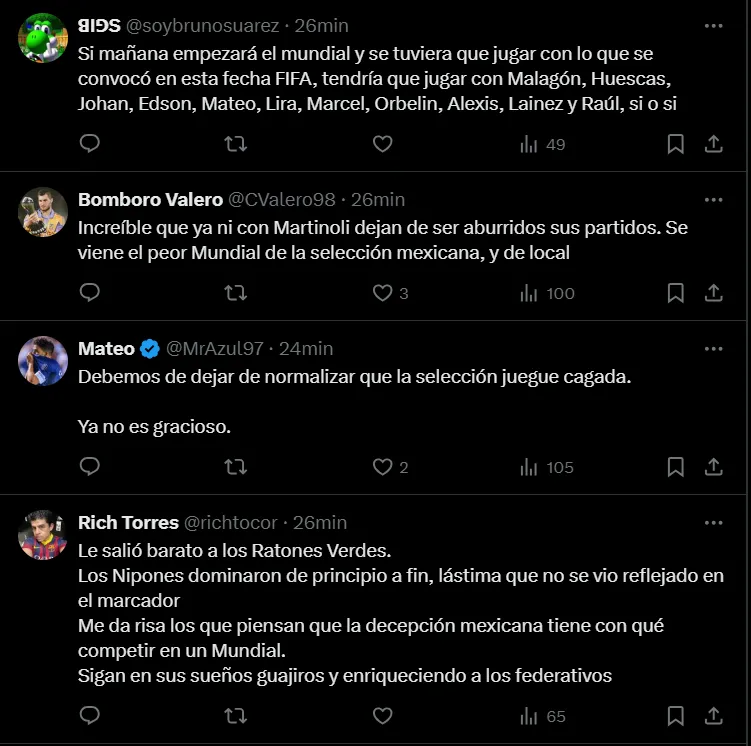Bookmark Rich Torres's tweet

[x=676, y=716]
